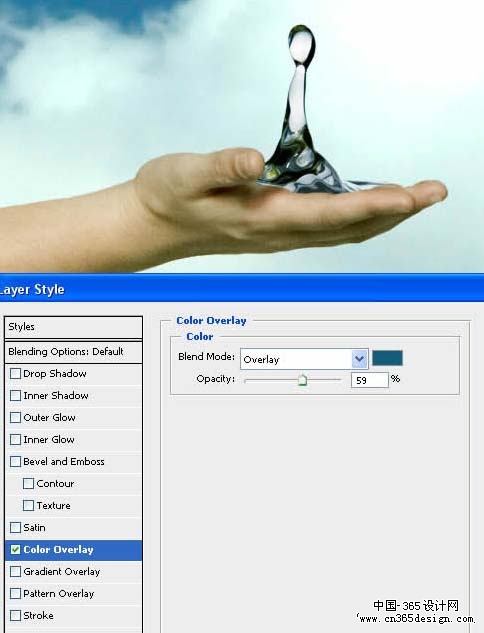
Task: Tick the Stroke effect checkbox
Action: pyautogui.click(x=15, y=615)
